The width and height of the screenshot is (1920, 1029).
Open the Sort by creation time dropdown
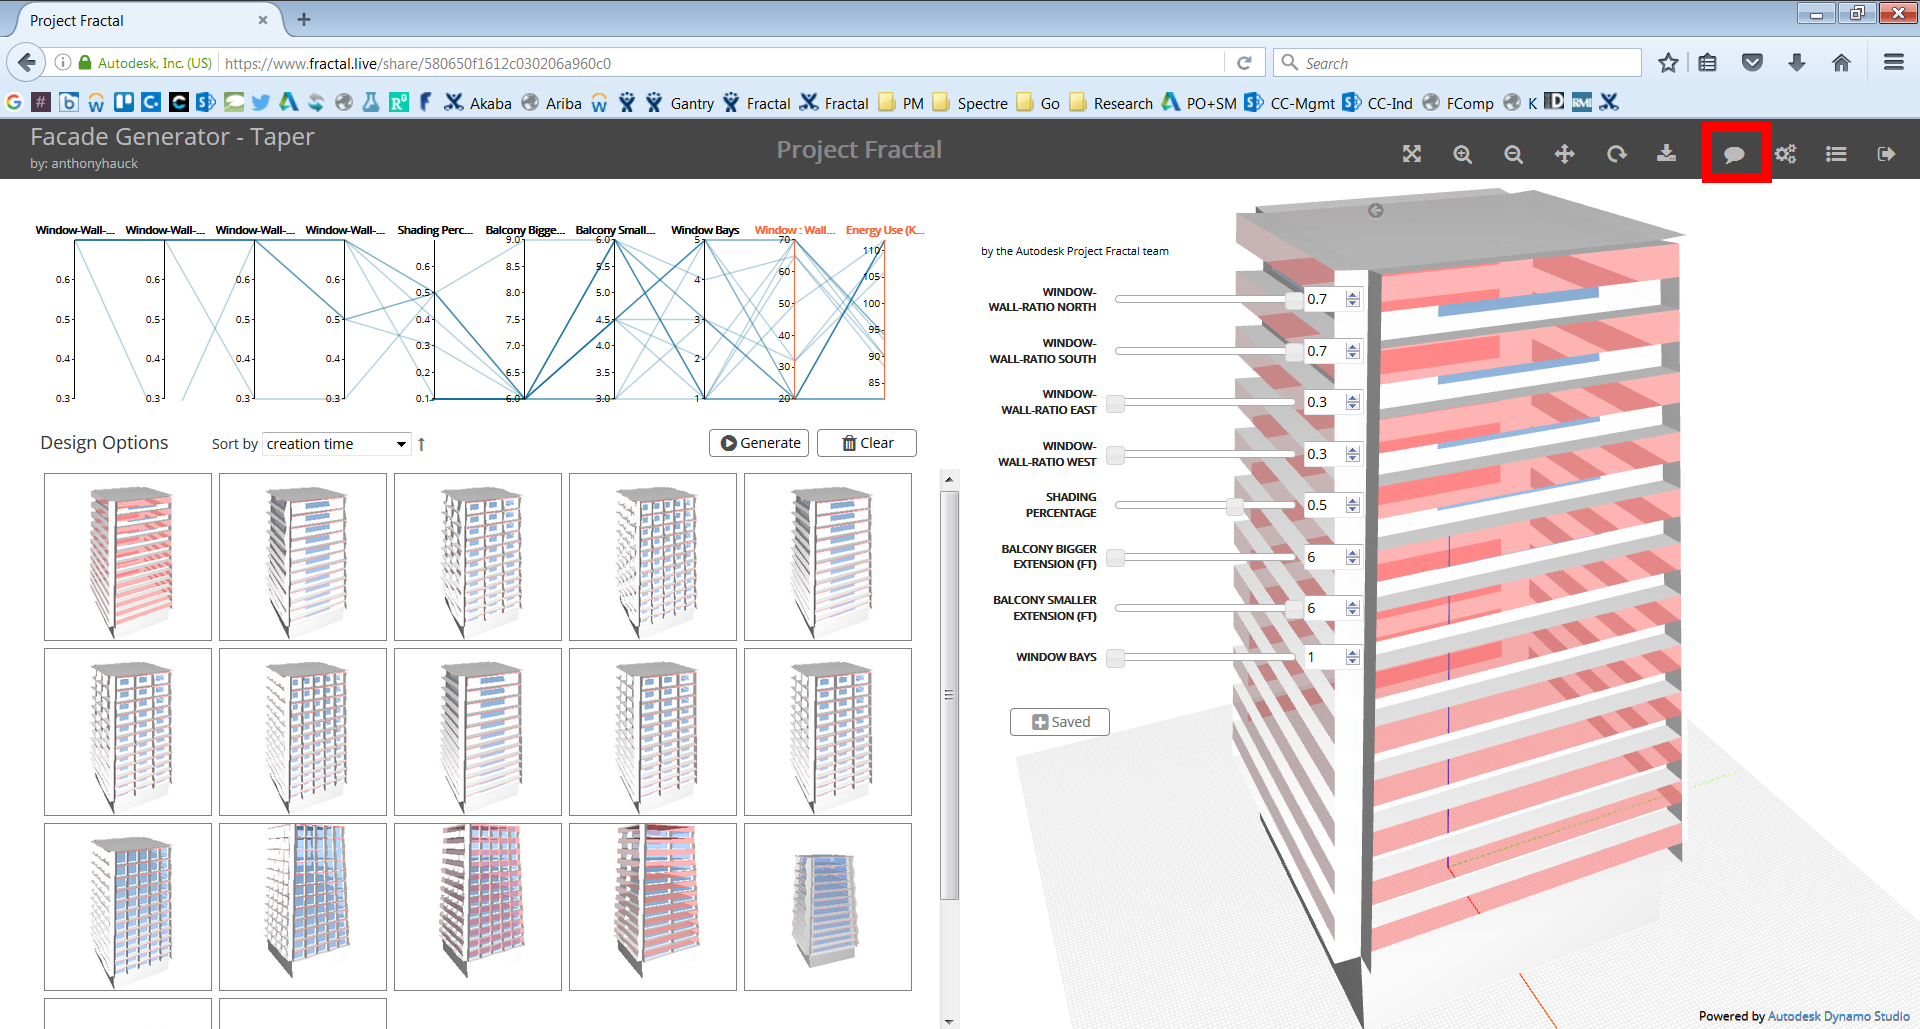(x=337, y=444)
